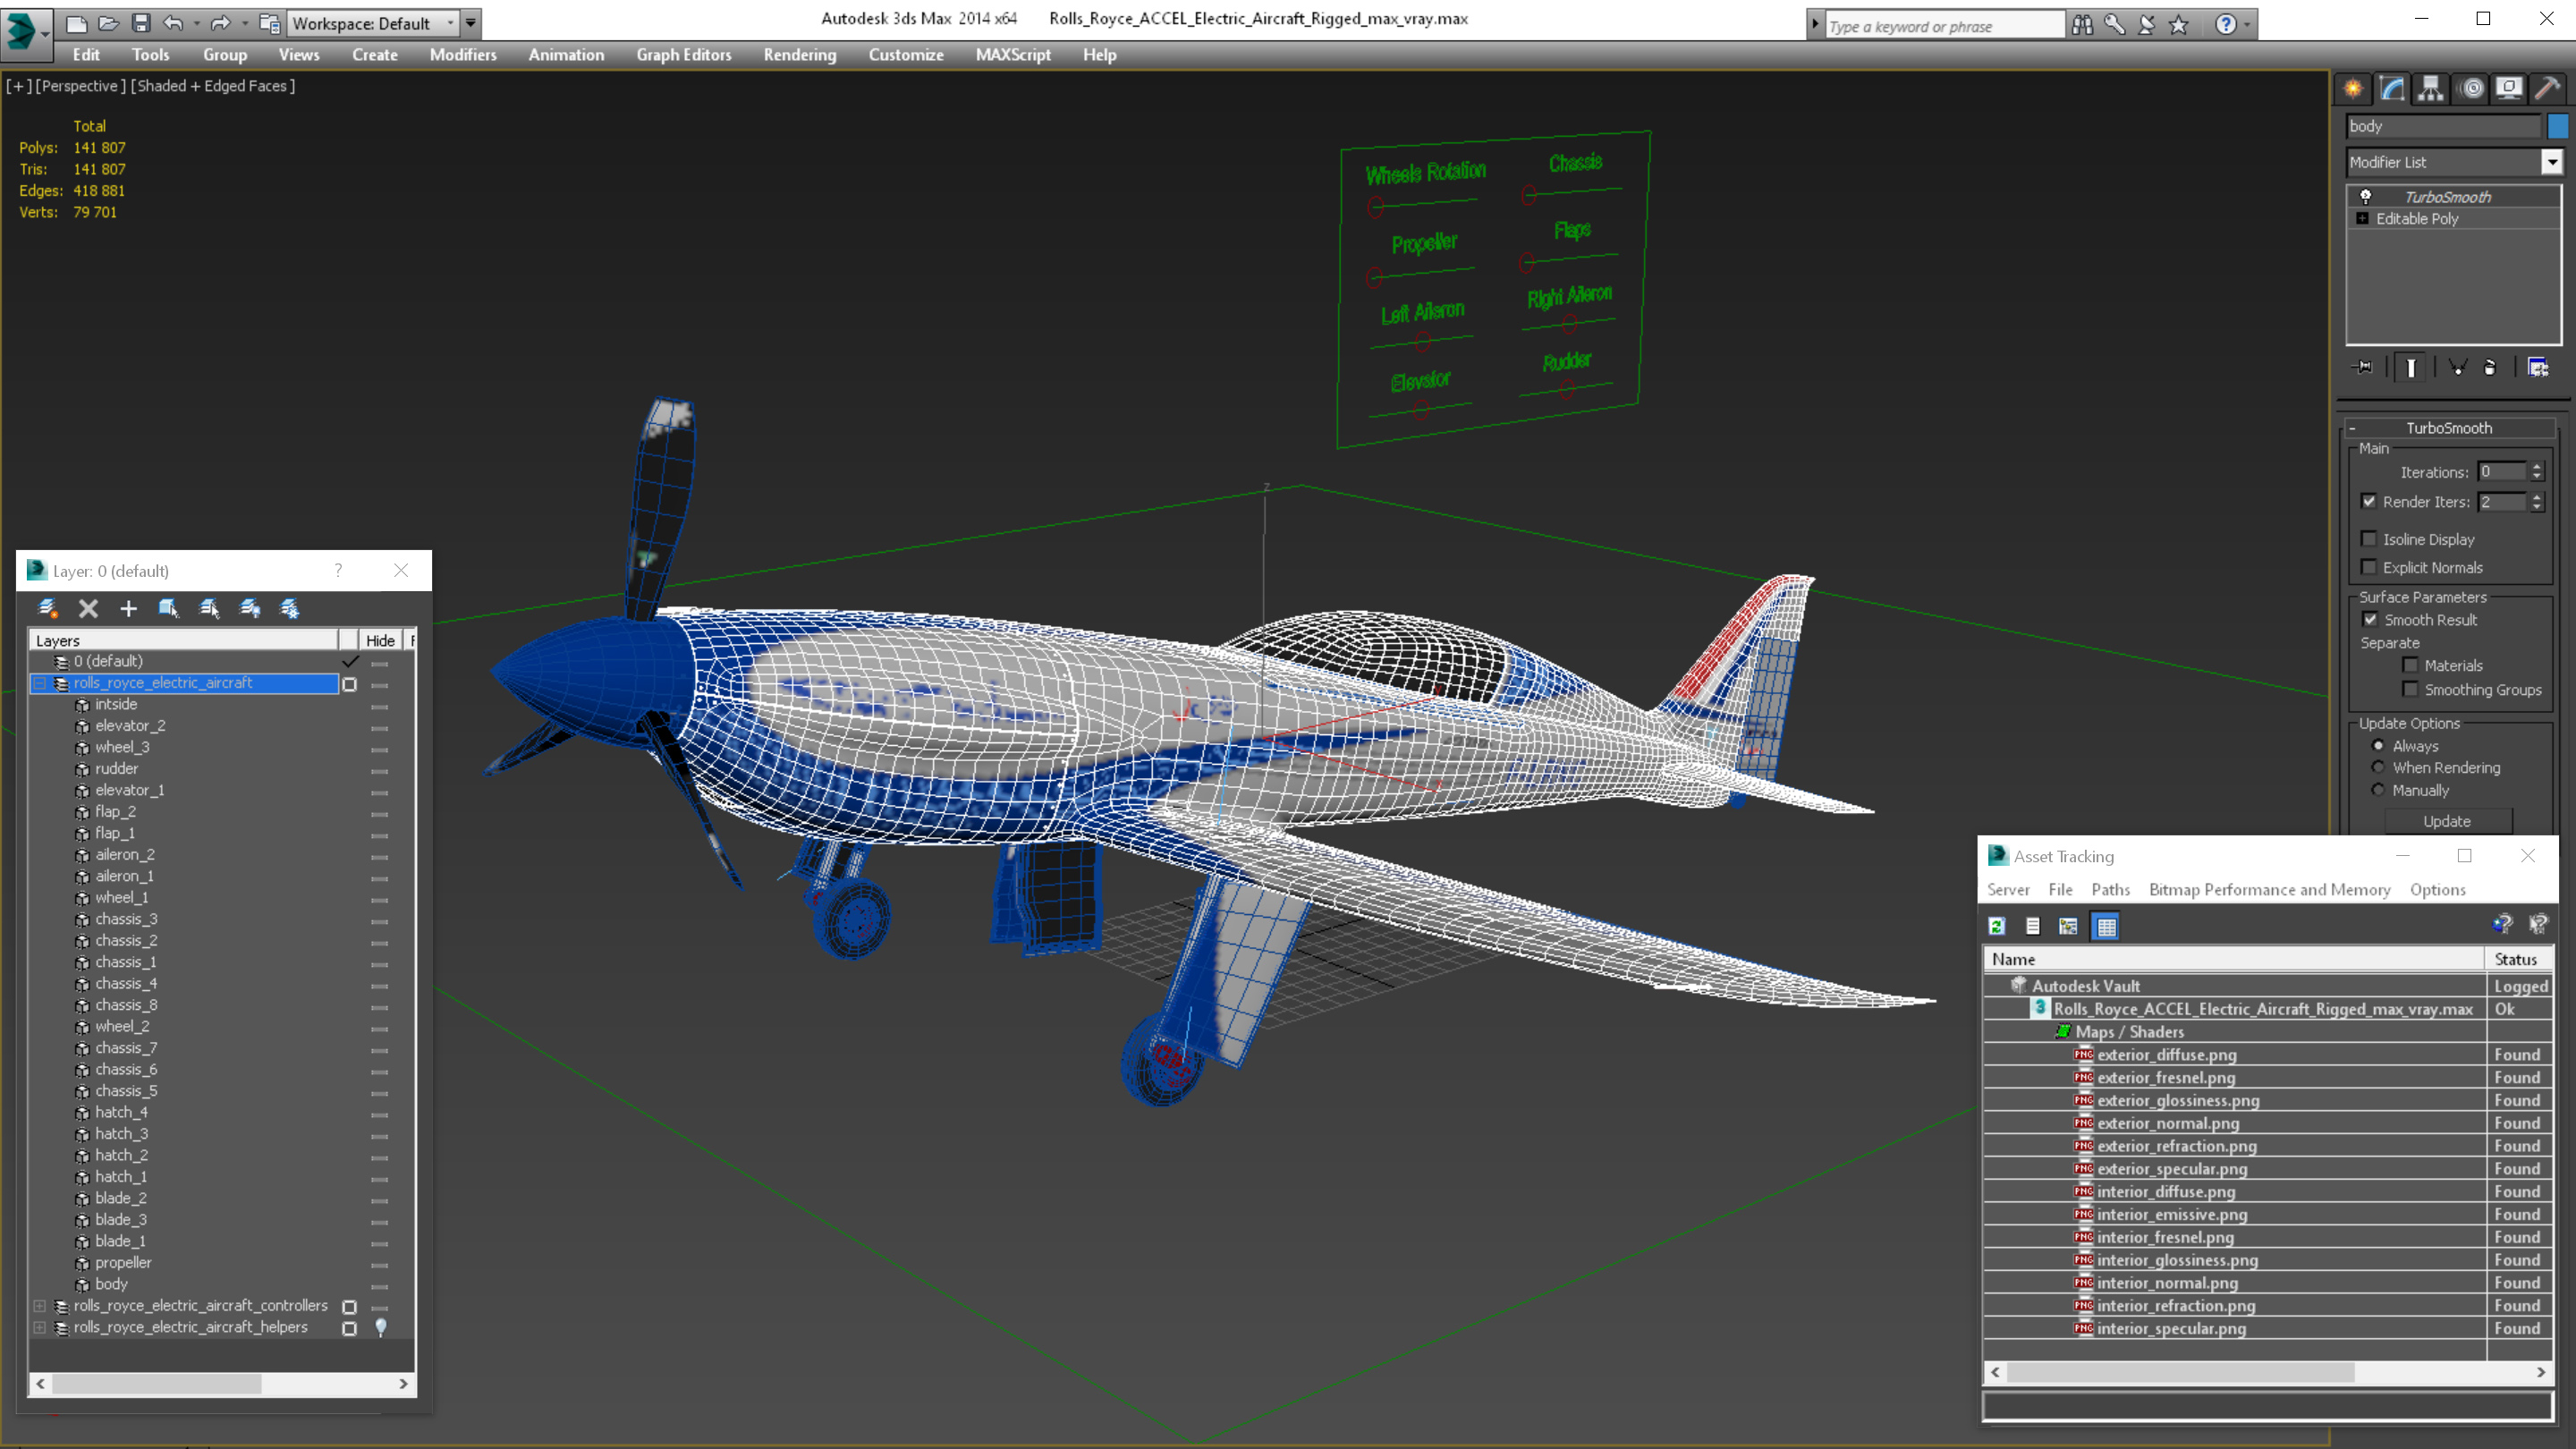Open the Modifier List dropdown
Image resolution: width=2576 pixels, height=1449 pixels.
[x=2551, y=162]
